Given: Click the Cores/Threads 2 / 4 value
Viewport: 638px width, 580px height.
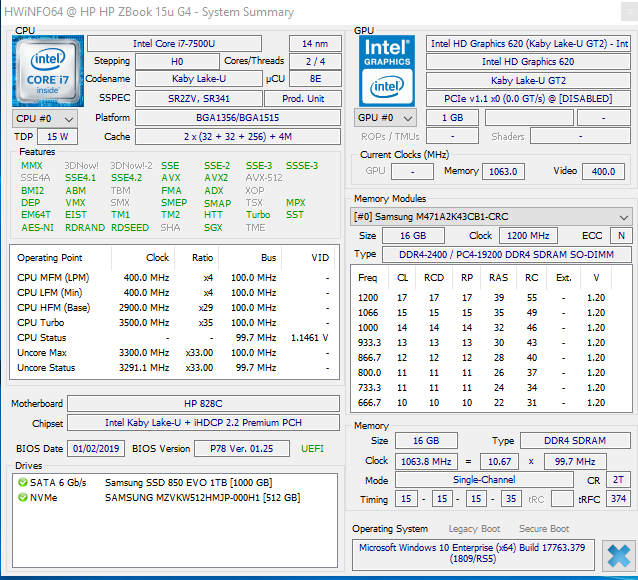Looking at the screenshot, I should [315, 61].
